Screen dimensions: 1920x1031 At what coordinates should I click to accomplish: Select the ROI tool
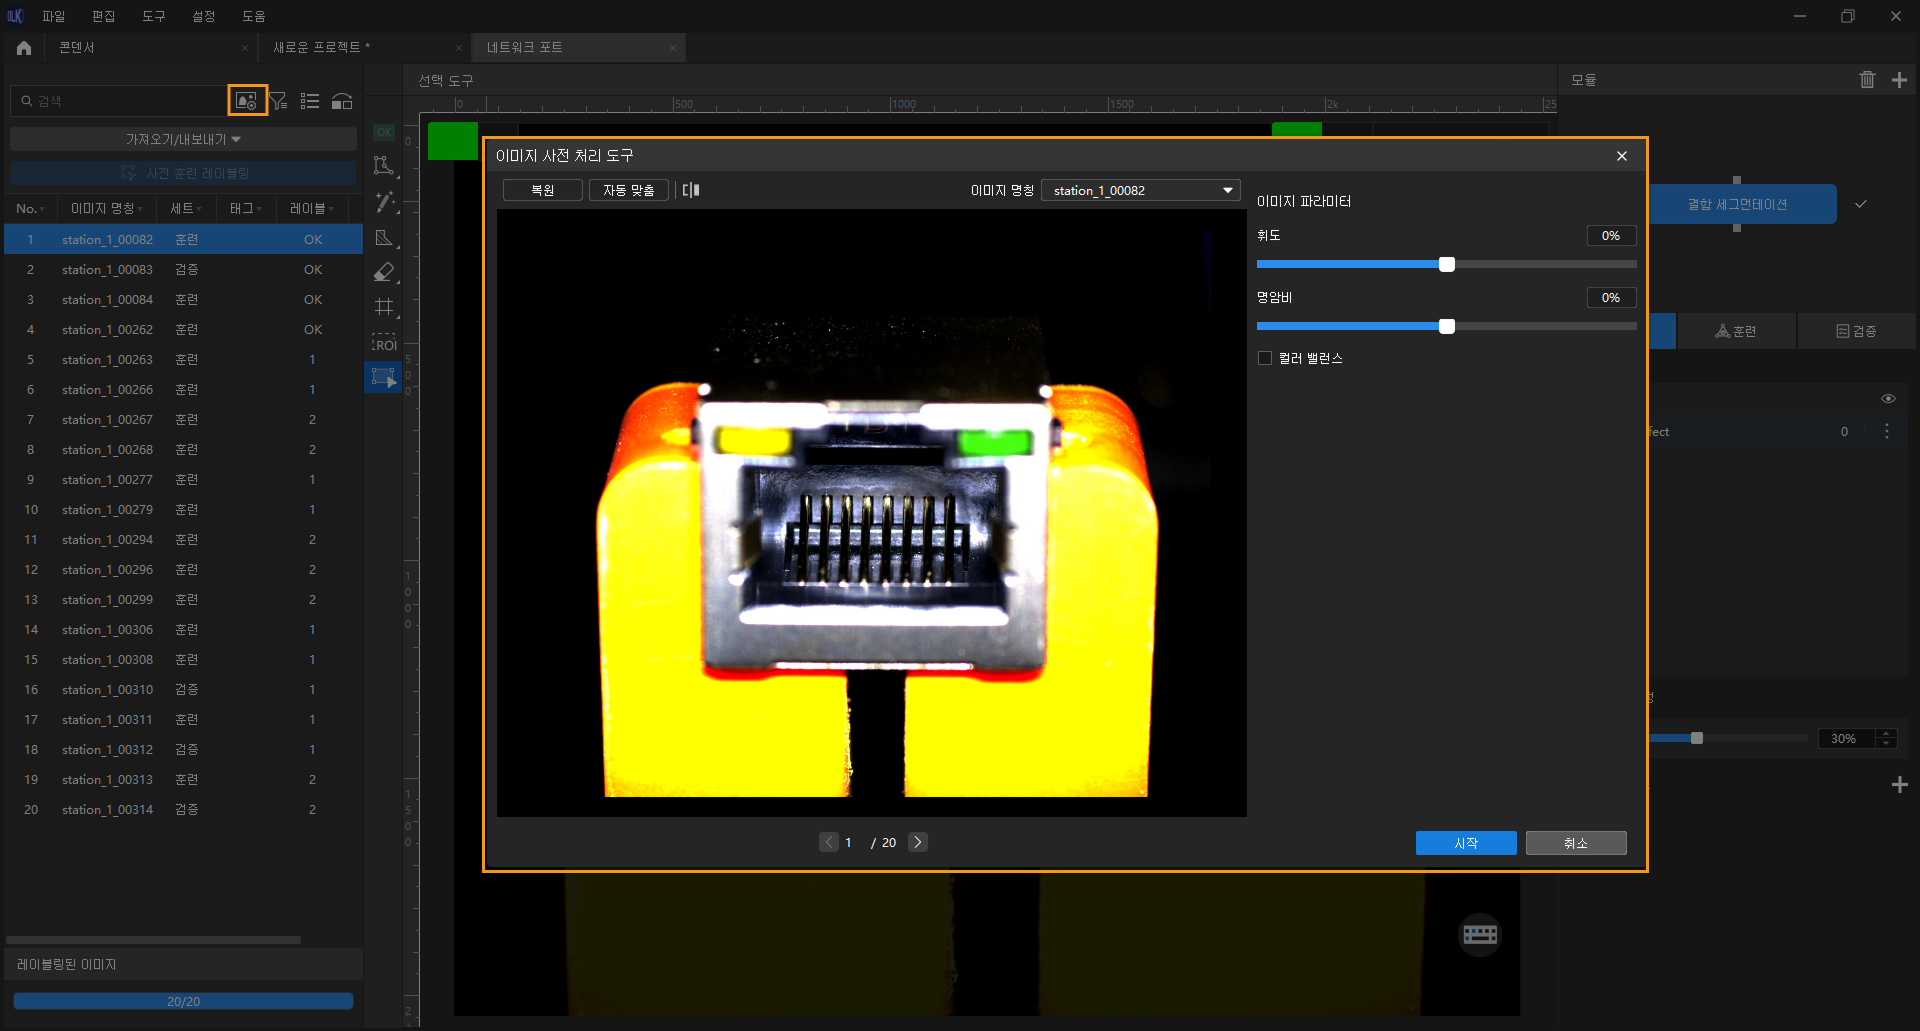[384, 342]
